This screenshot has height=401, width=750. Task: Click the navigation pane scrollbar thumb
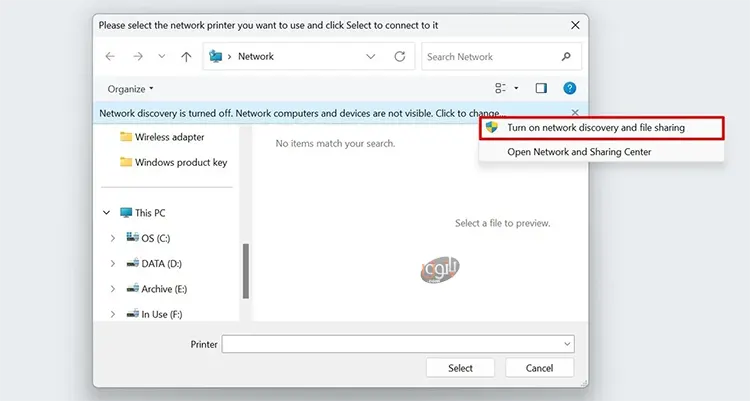click(246, 271)
